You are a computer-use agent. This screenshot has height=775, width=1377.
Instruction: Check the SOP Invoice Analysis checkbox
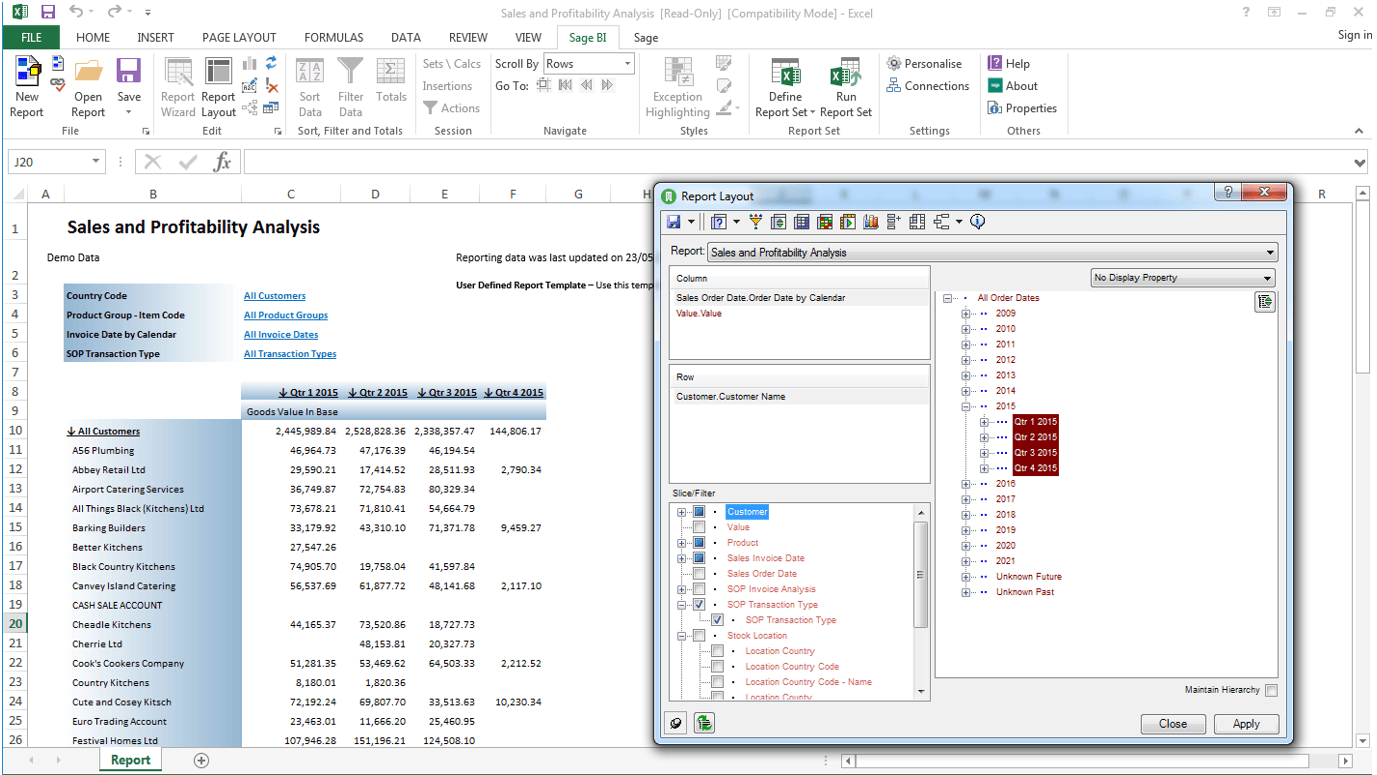click(699, 589)
